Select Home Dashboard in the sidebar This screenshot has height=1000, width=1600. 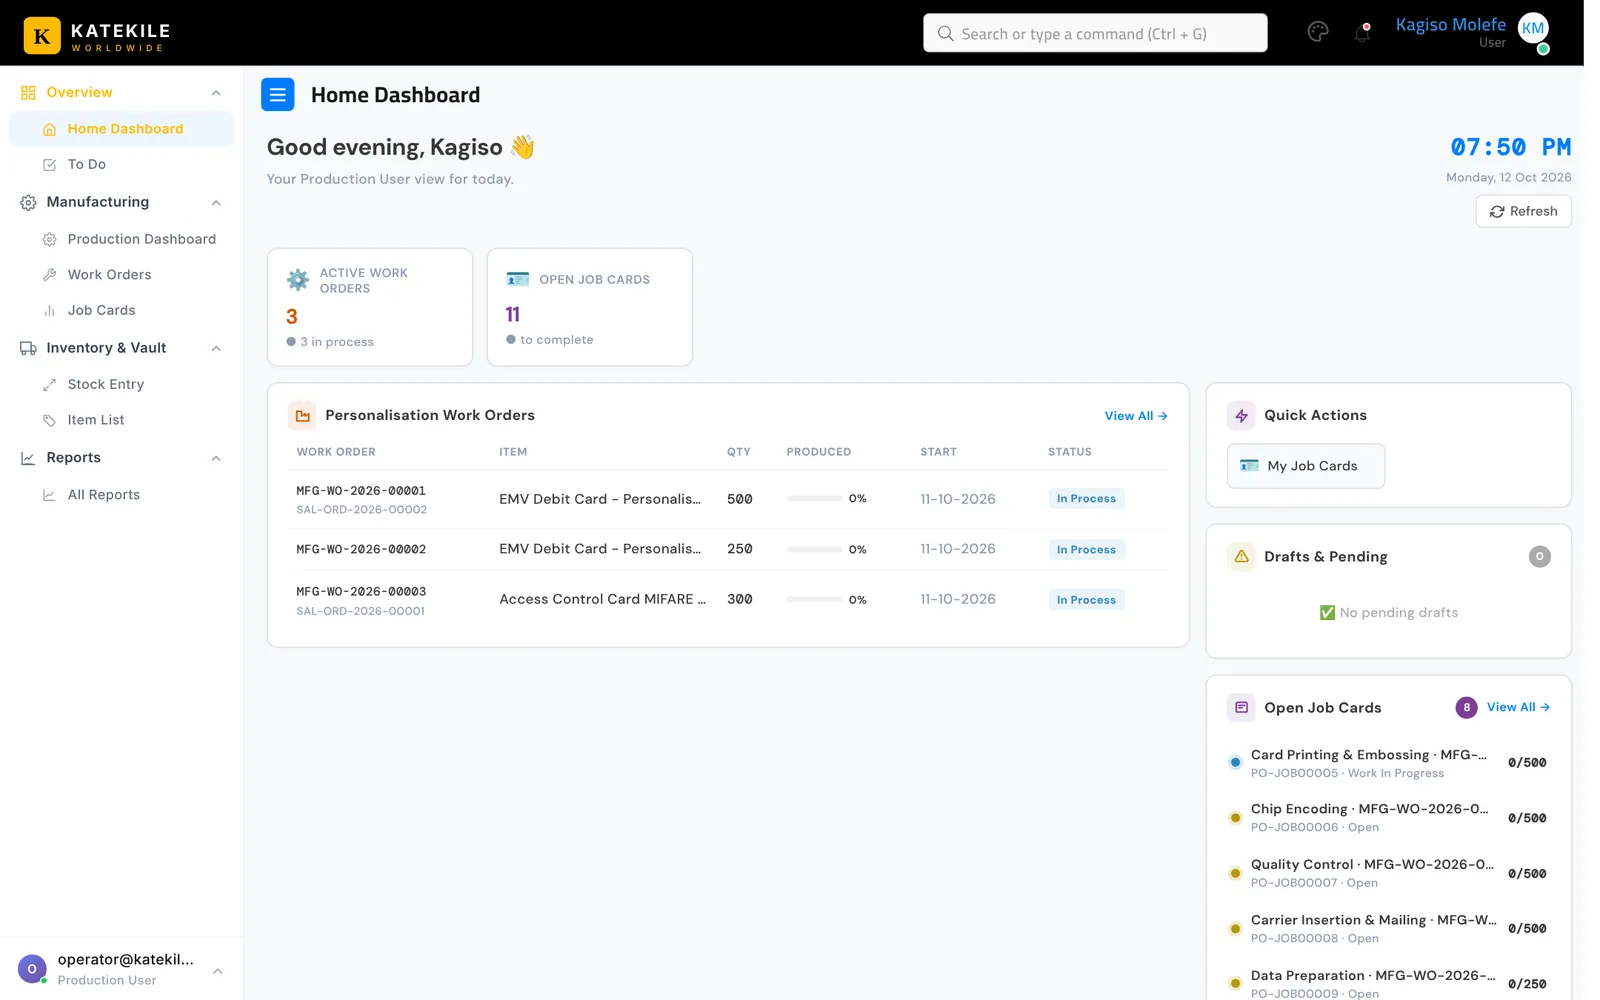[122, 129]
